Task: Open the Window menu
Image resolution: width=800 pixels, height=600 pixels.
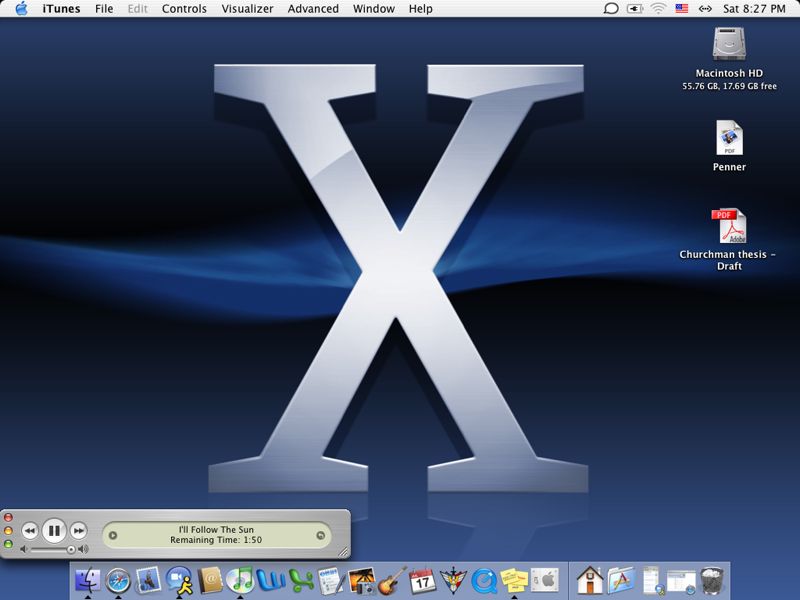Action: (374, 9)
